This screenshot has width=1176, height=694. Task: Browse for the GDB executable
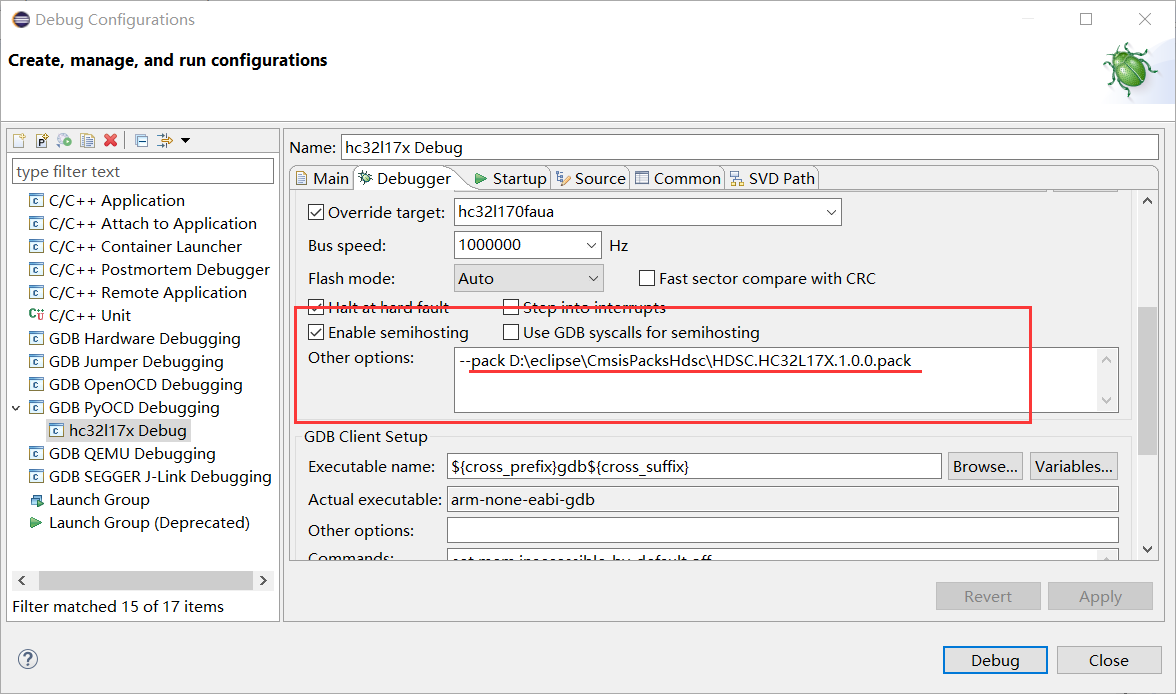pyautogui.click(x=984, y=465)
